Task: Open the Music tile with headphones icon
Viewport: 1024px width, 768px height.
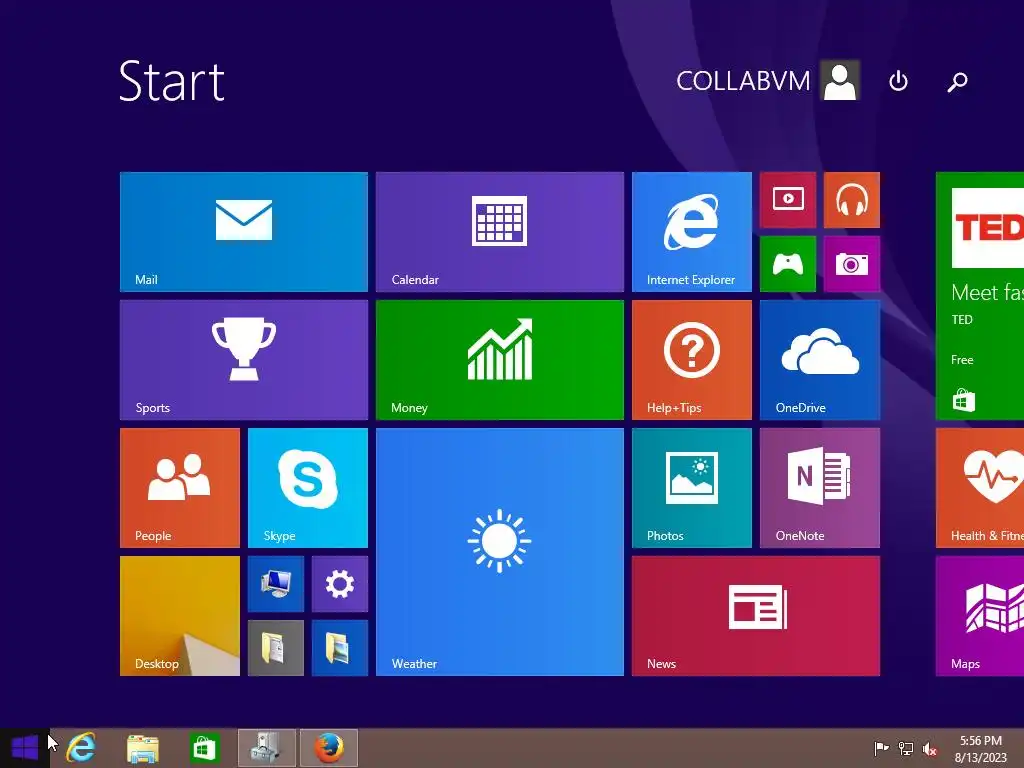Action: click(x=852, y=200)
